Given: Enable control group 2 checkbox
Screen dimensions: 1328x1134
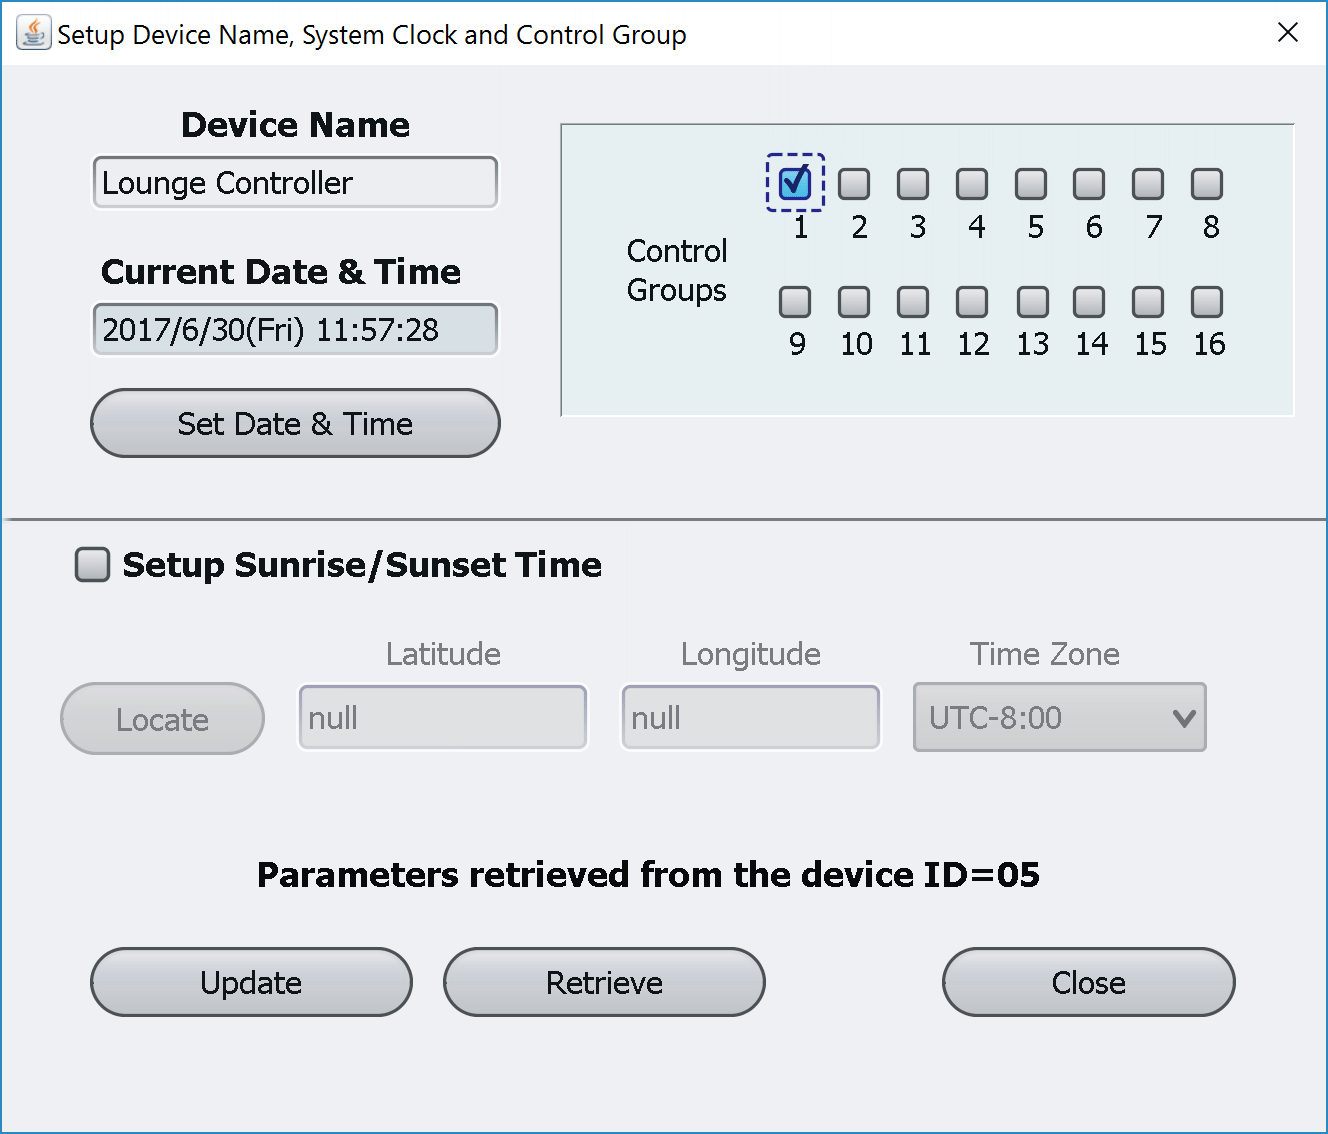Looking at the screenshot, I should tap(854, 184).
